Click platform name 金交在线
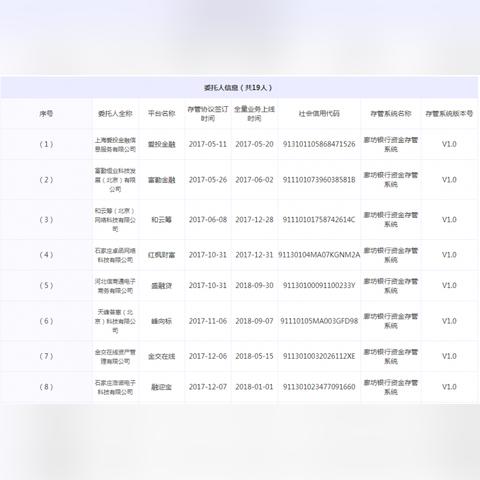This screenshot has width=480, height=480. pyautogui.click(x=162, y=356)
